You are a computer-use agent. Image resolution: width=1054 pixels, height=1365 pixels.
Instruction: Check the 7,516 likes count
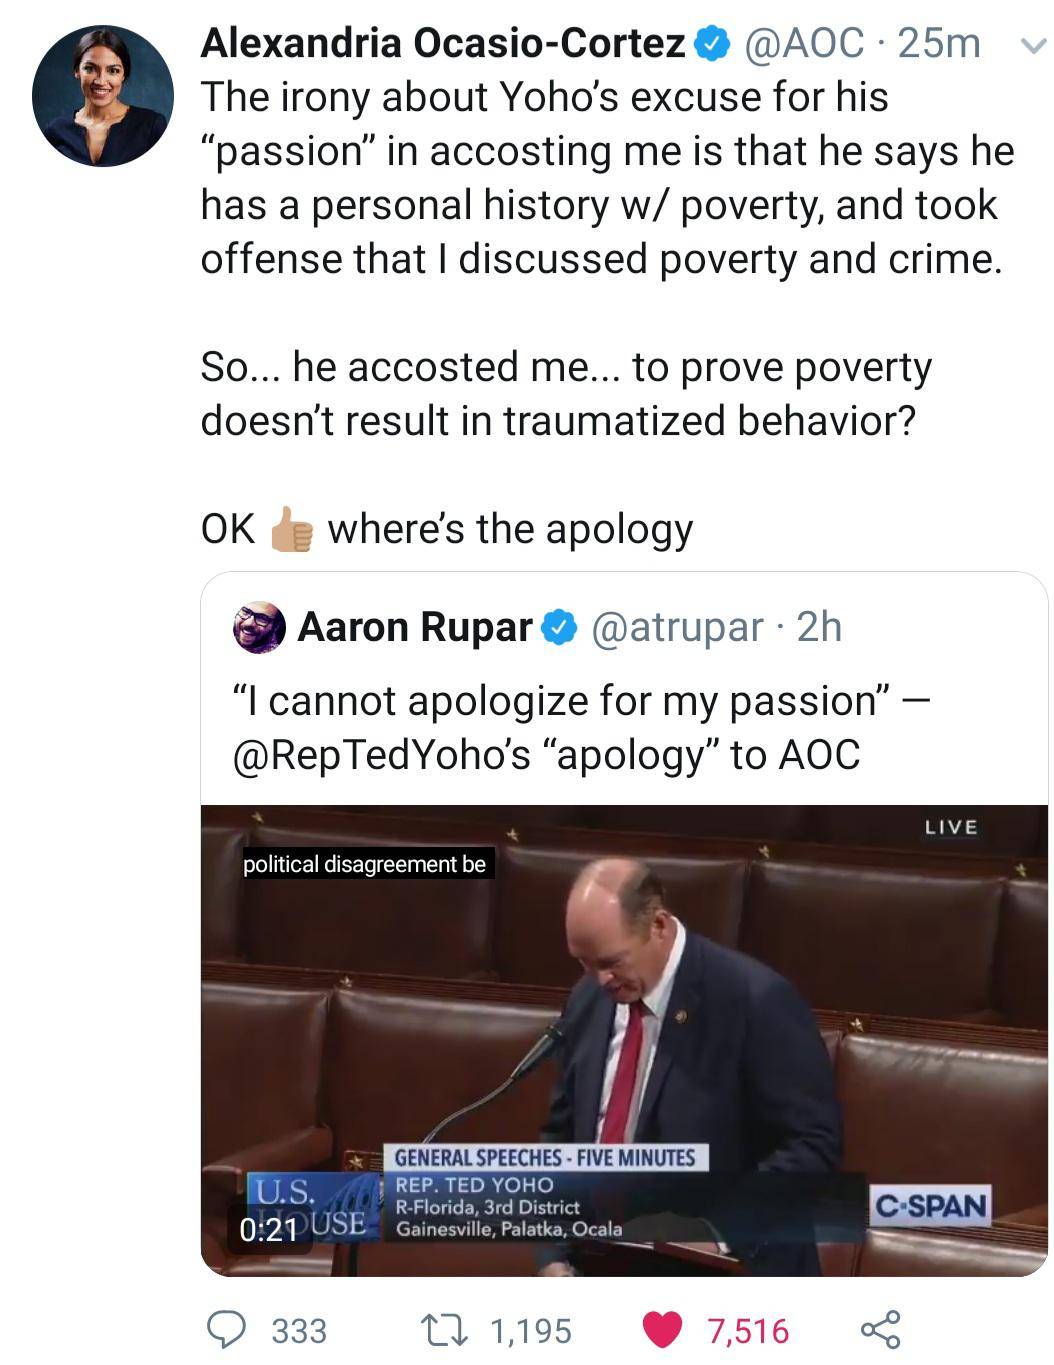point(745,1330)
